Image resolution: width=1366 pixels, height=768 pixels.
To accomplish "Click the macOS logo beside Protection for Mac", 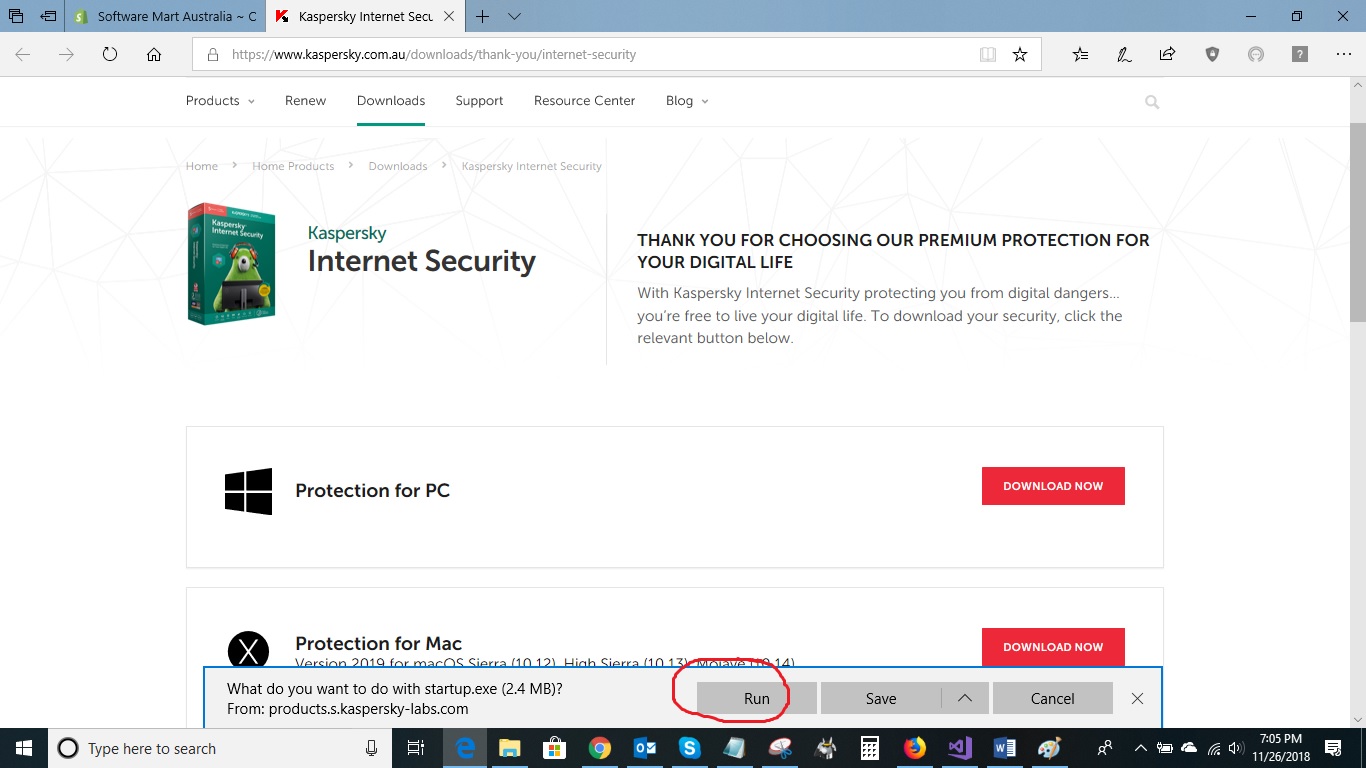I will [x=248, y=650].
